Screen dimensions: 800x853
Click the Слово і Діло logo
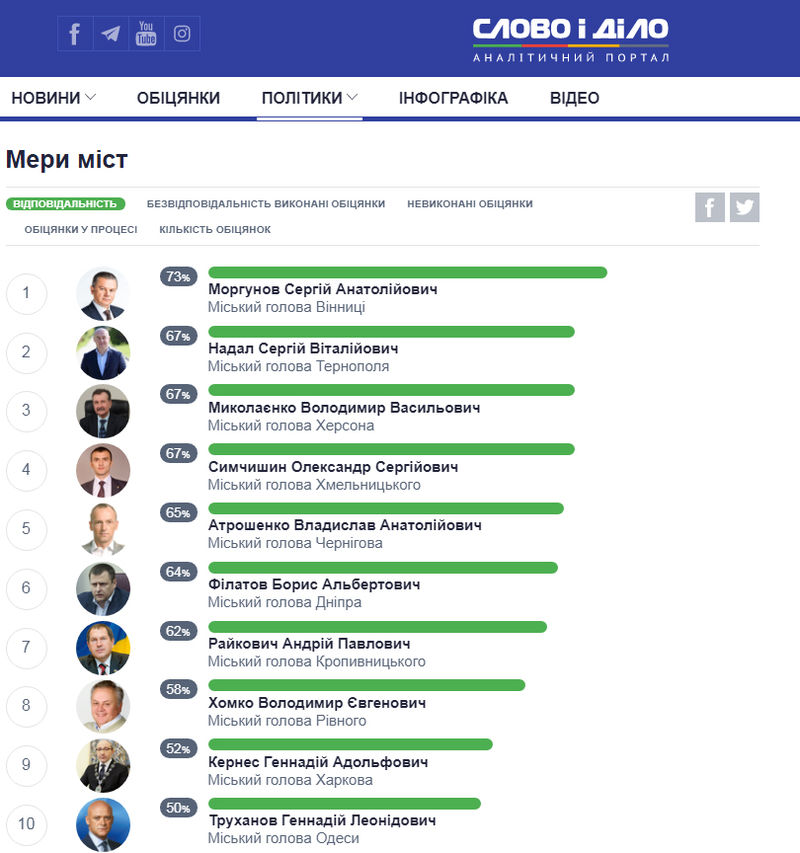pyautogui.click(x=571, y=40)
